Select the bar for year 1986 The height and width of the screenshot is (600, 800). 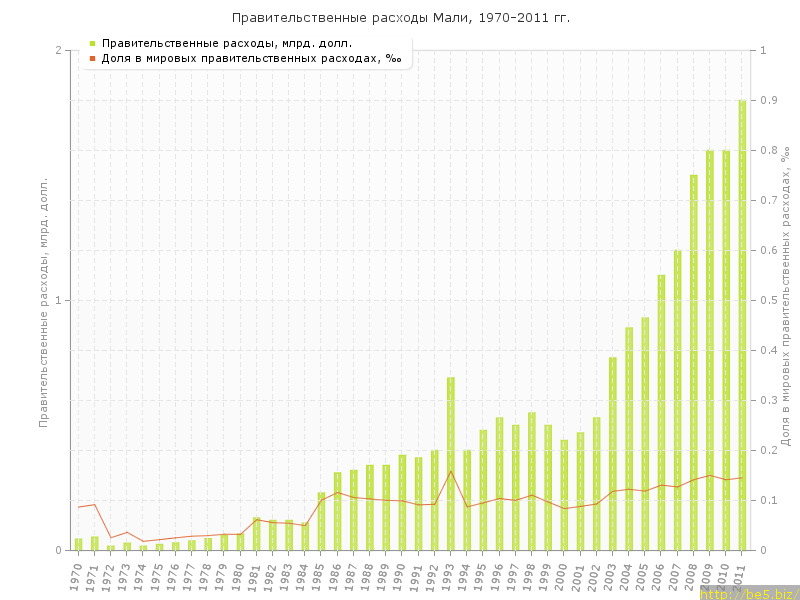click(338, 510)
